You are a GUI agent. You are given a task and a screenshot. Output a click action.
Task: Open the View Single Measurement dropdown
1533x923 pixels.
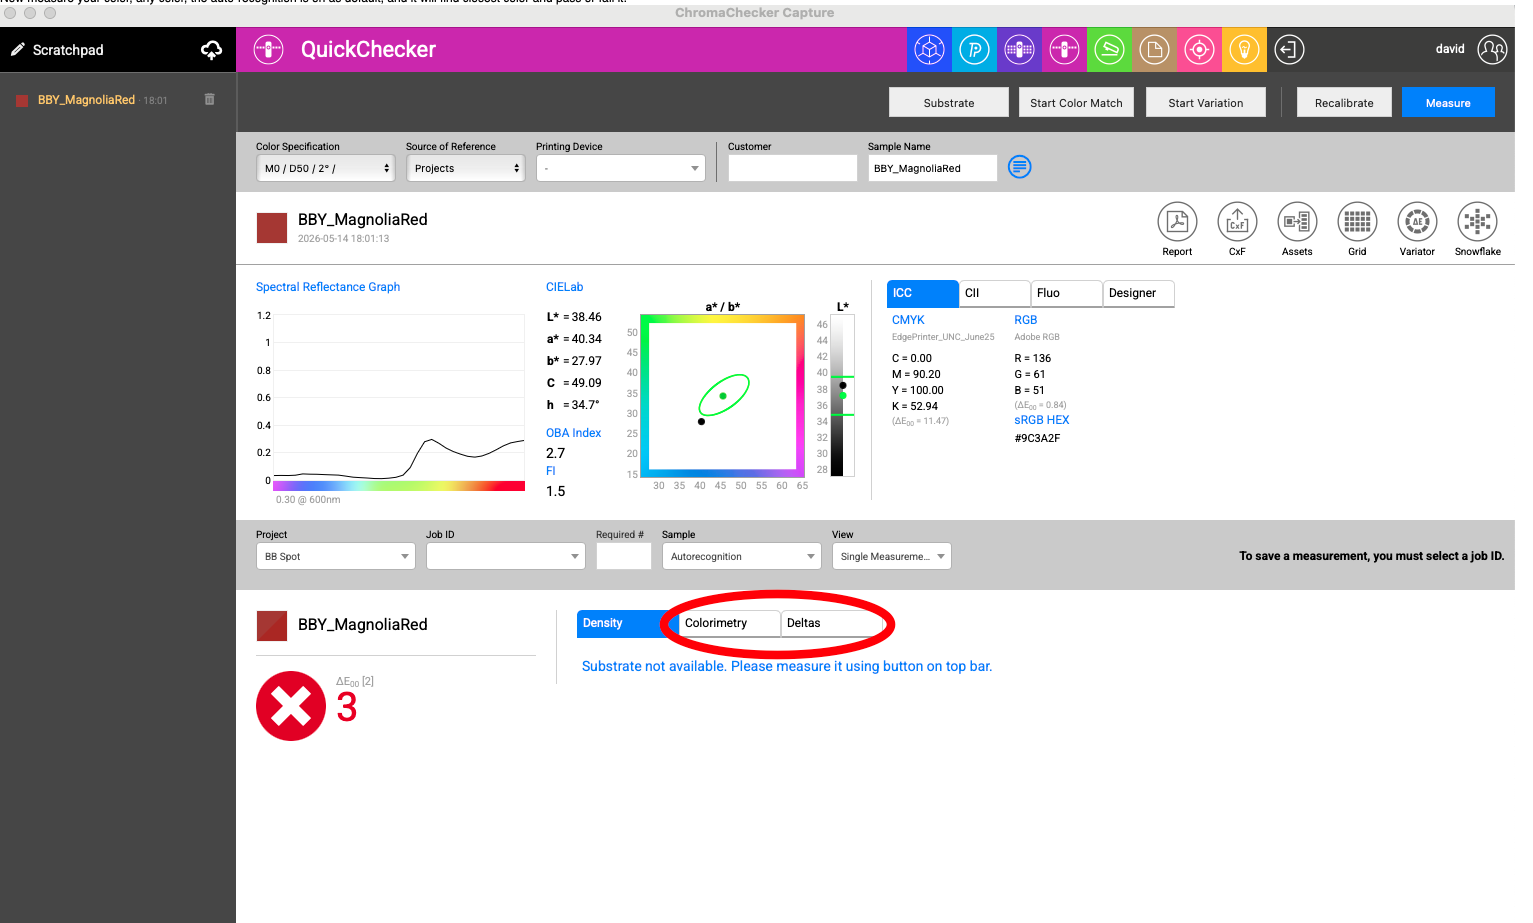pos(891,556)
